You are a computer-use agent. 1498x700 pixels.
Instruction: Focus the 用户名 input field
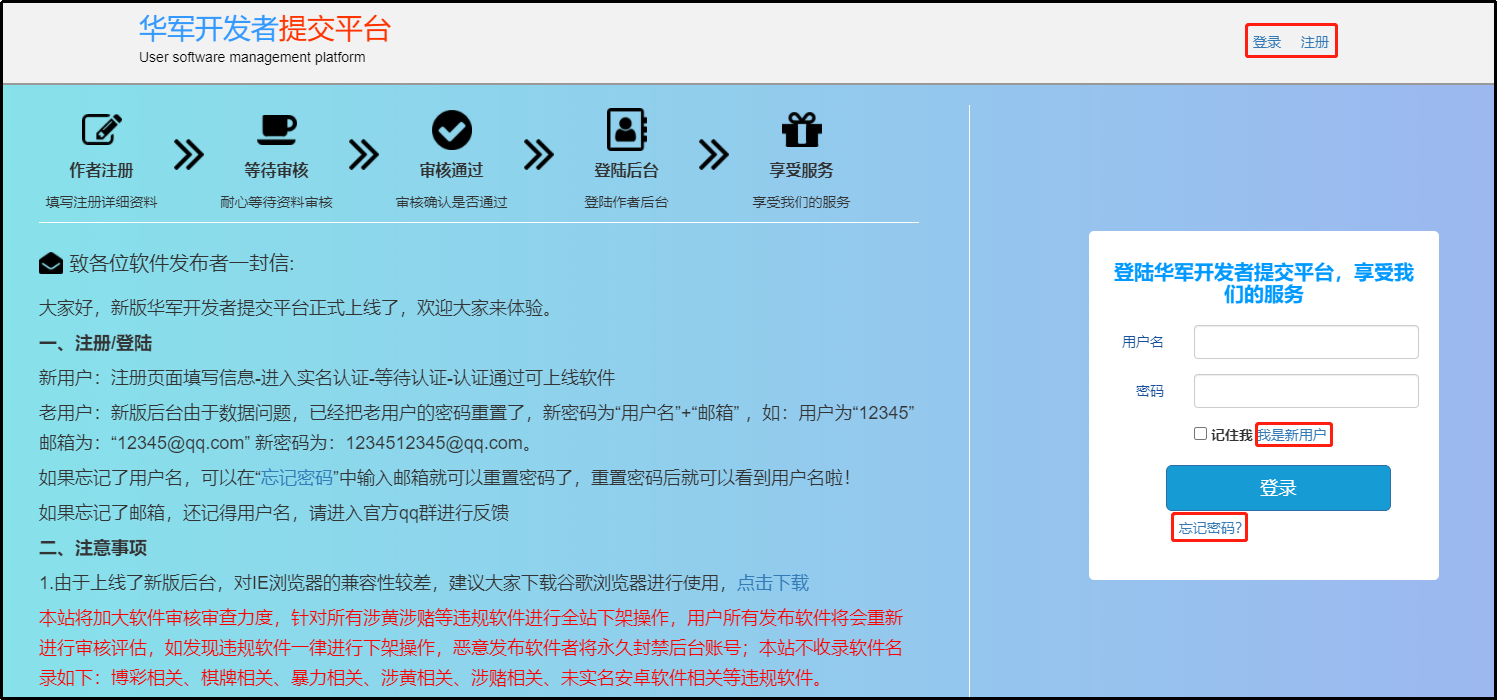click(x=1306, y=342)
